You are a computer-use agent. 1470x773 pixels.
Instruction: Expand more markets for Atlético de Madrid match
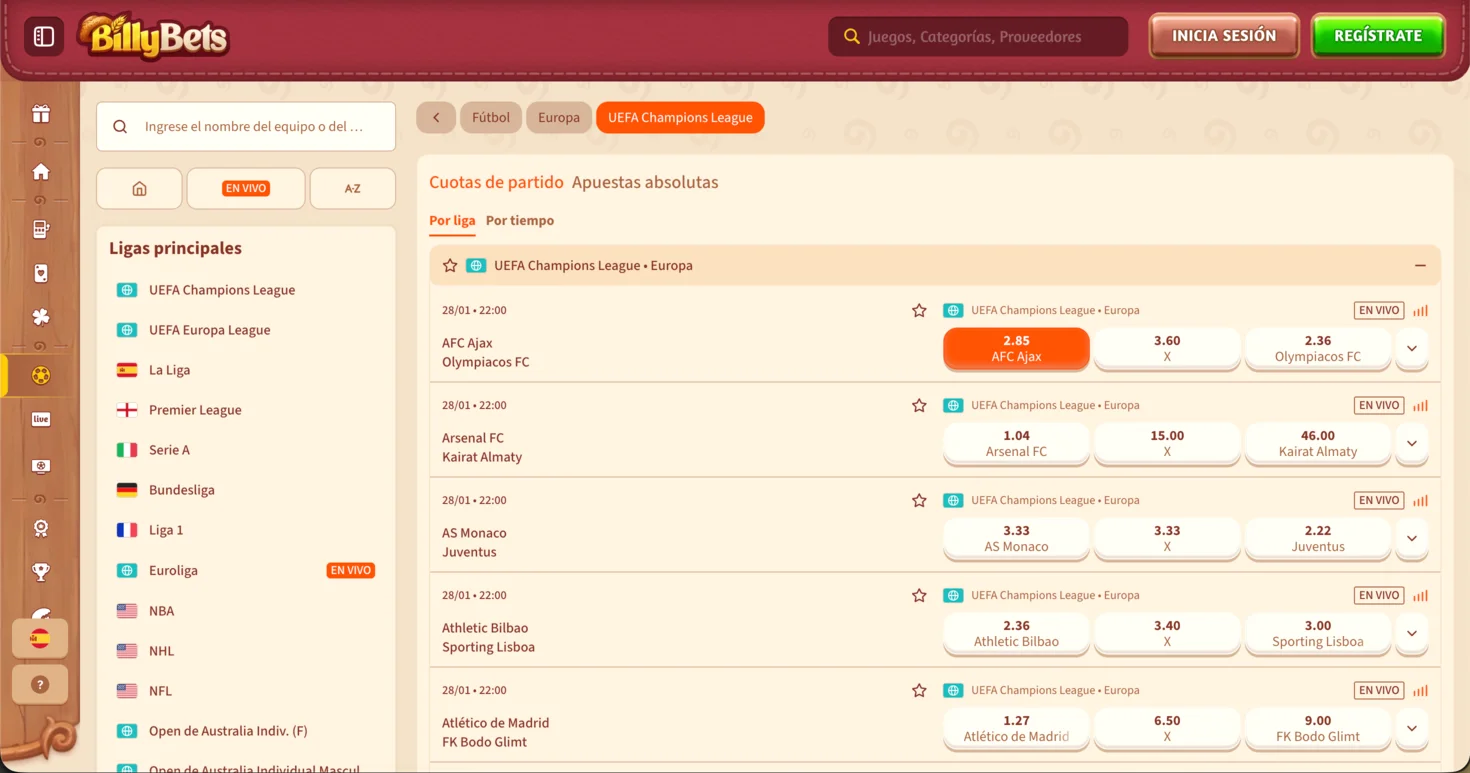1412,729
